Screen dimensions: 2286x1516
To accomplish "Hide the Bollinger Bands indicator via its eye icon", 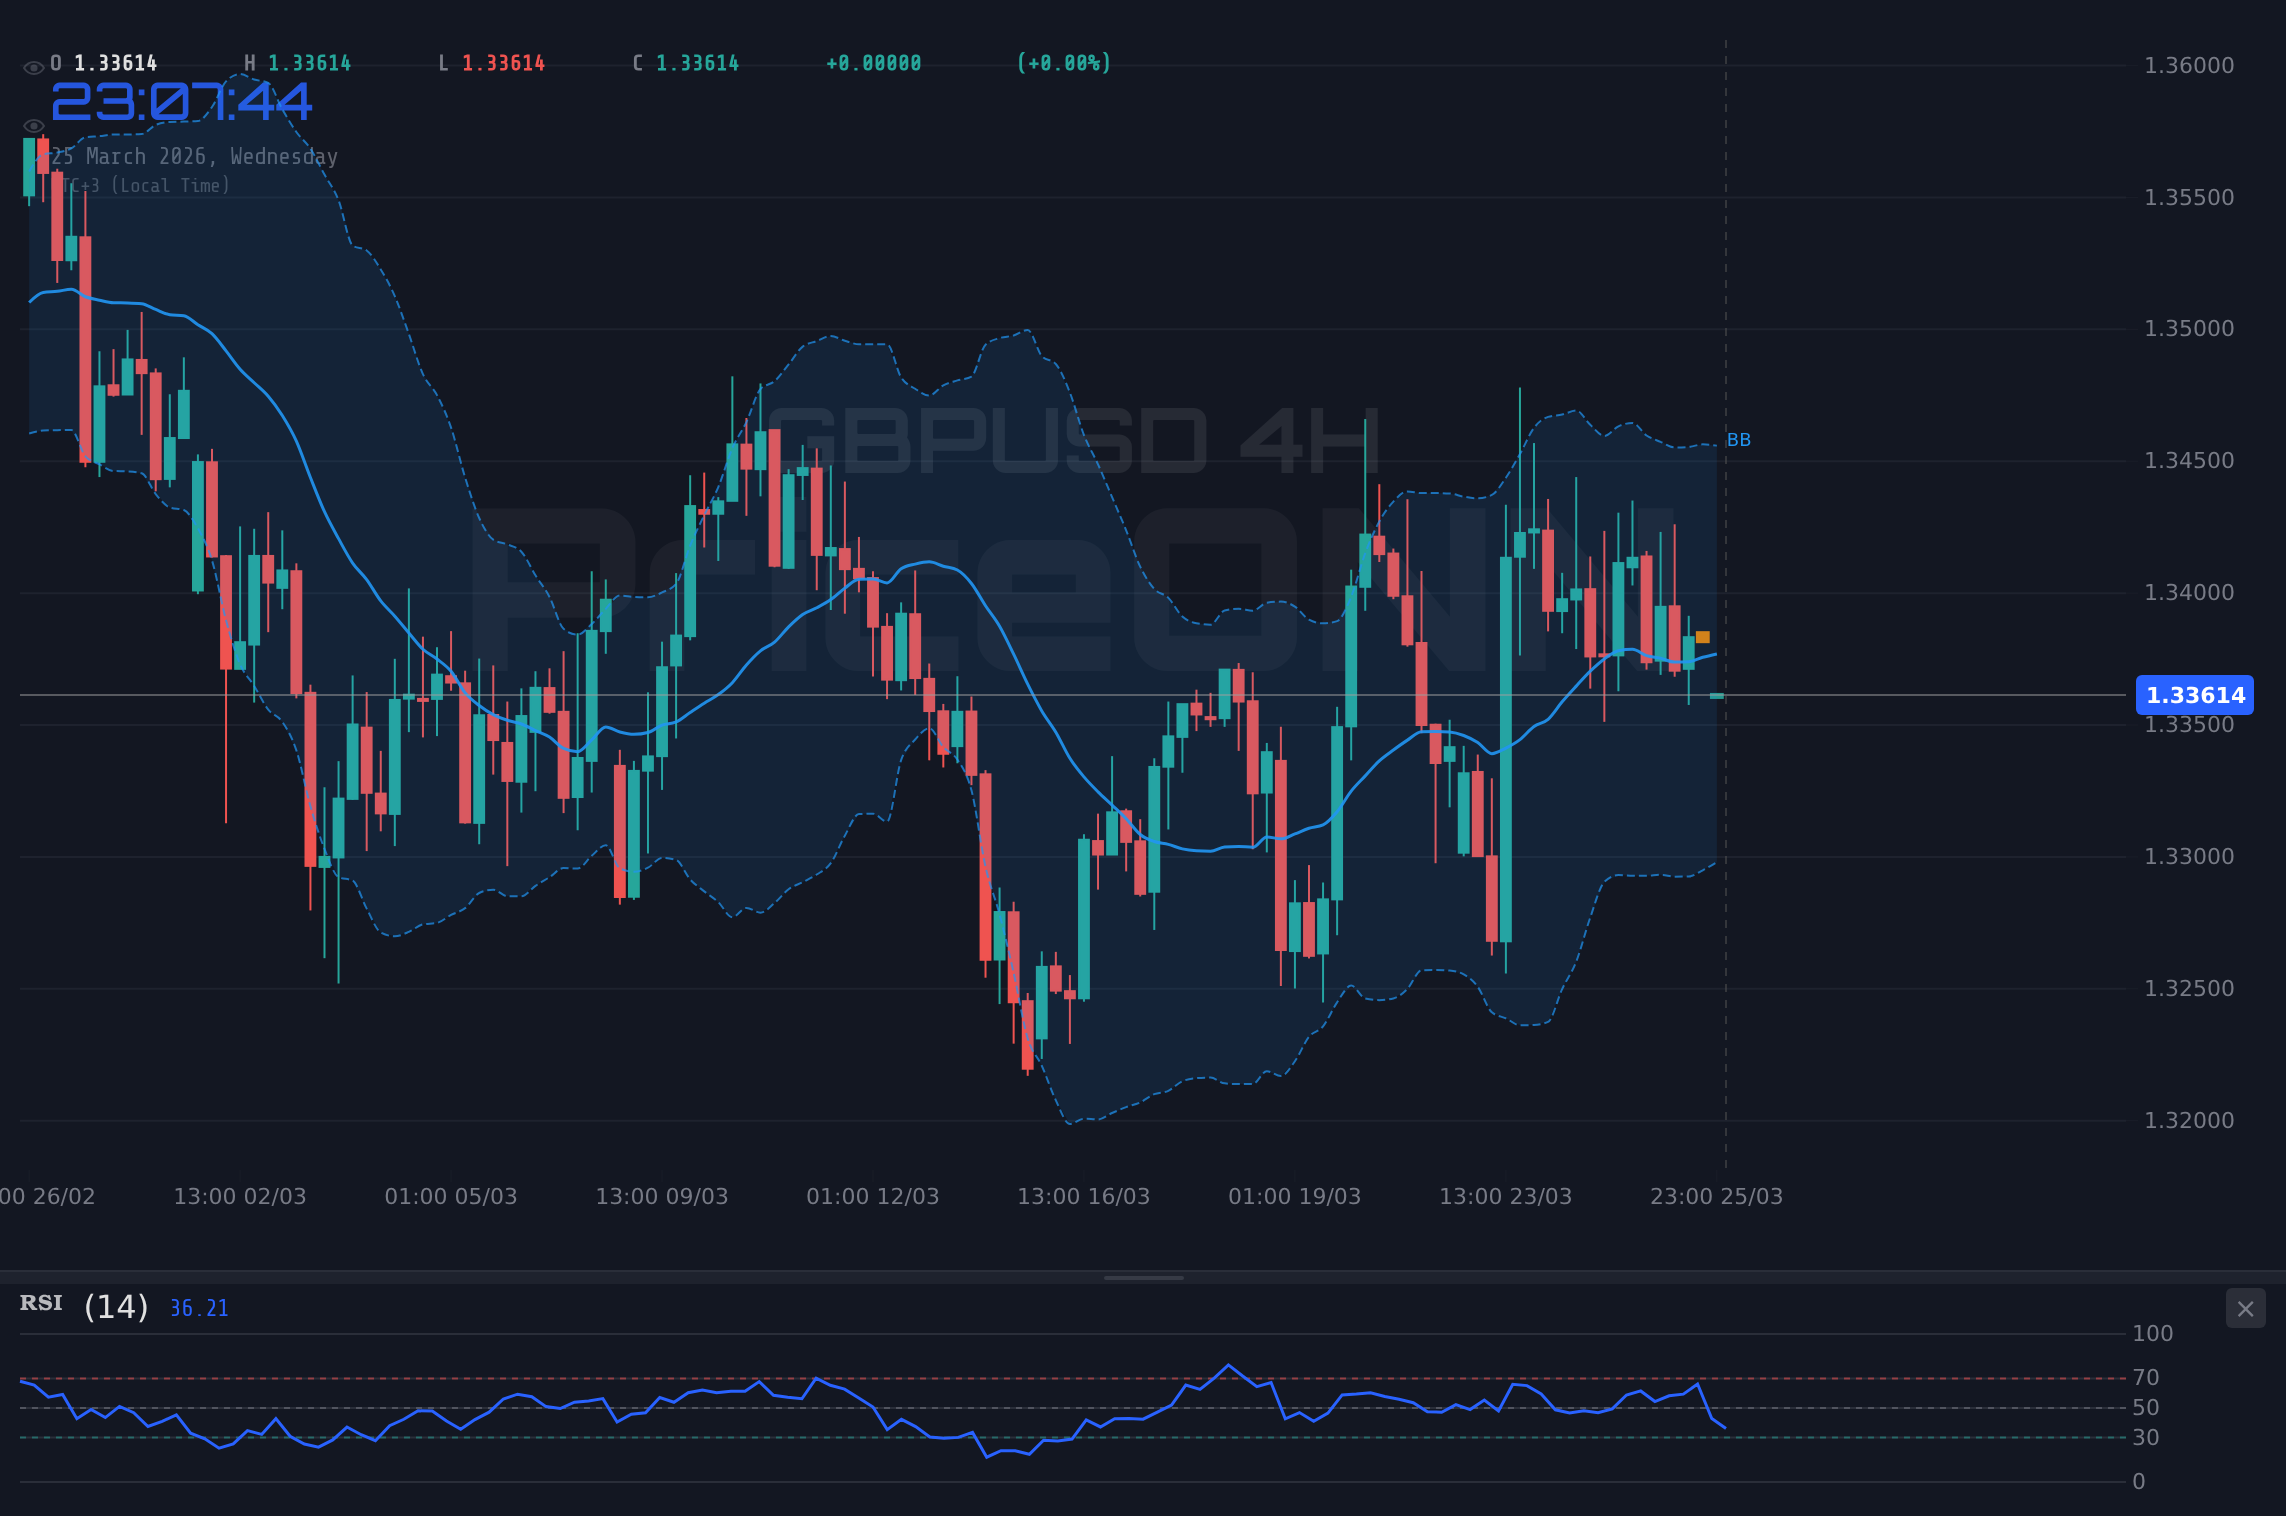I will click(x=33, y=125).
